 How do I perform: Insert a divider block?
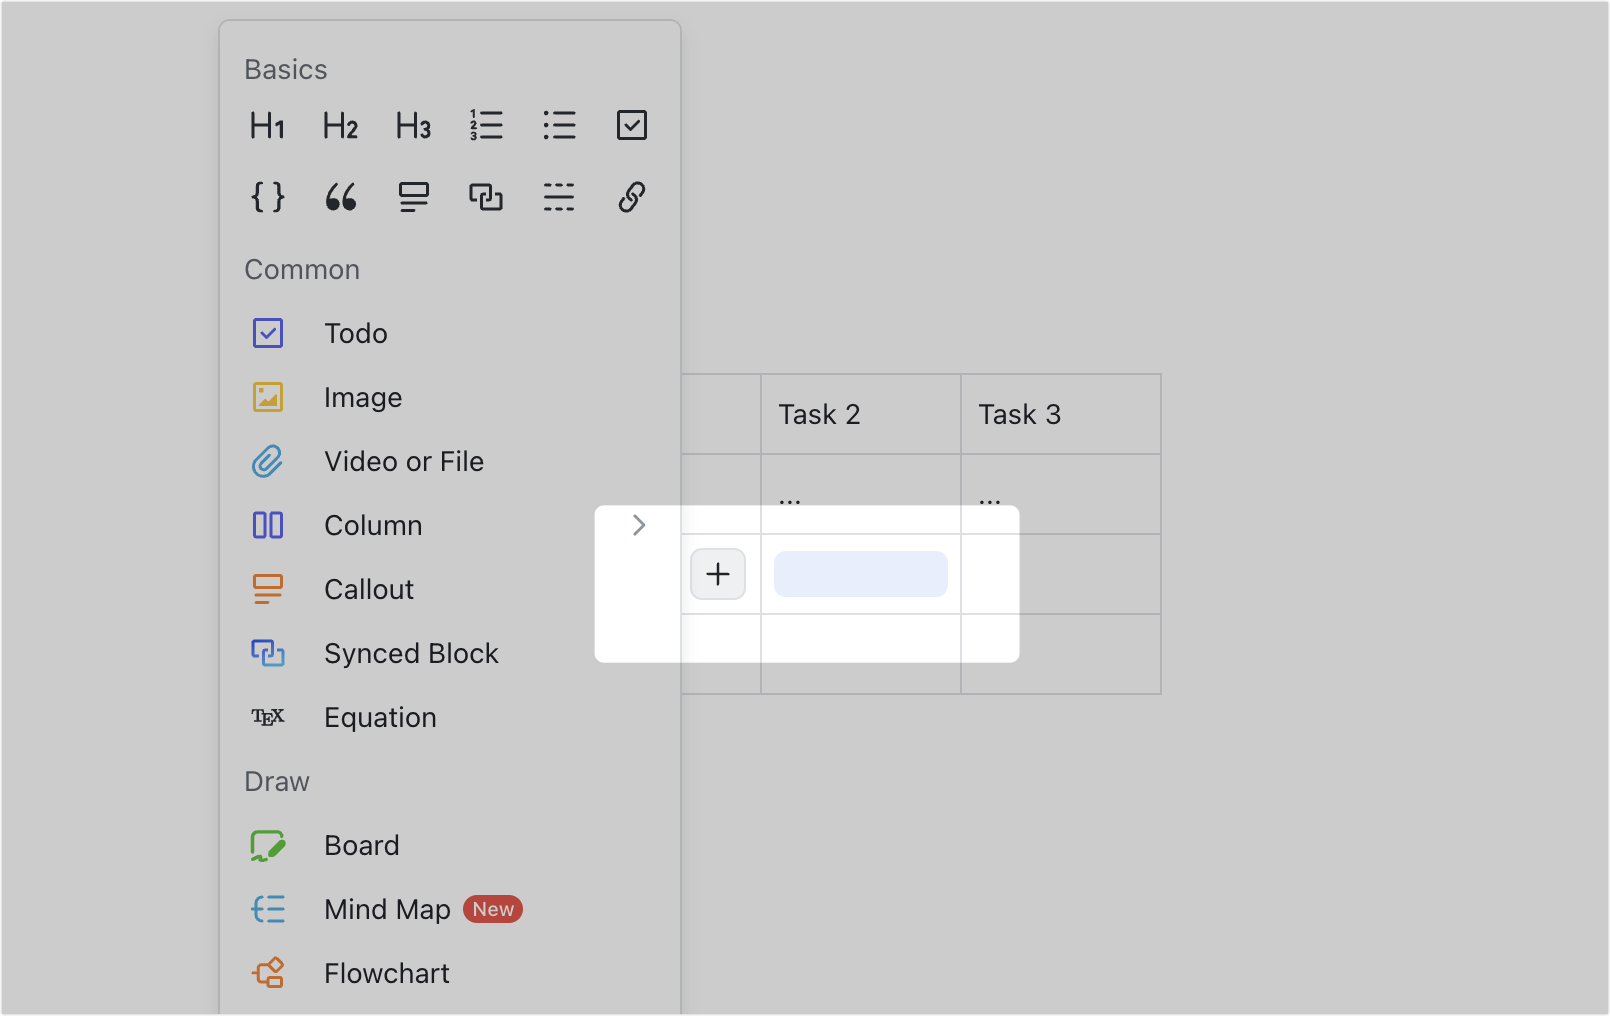559,197
